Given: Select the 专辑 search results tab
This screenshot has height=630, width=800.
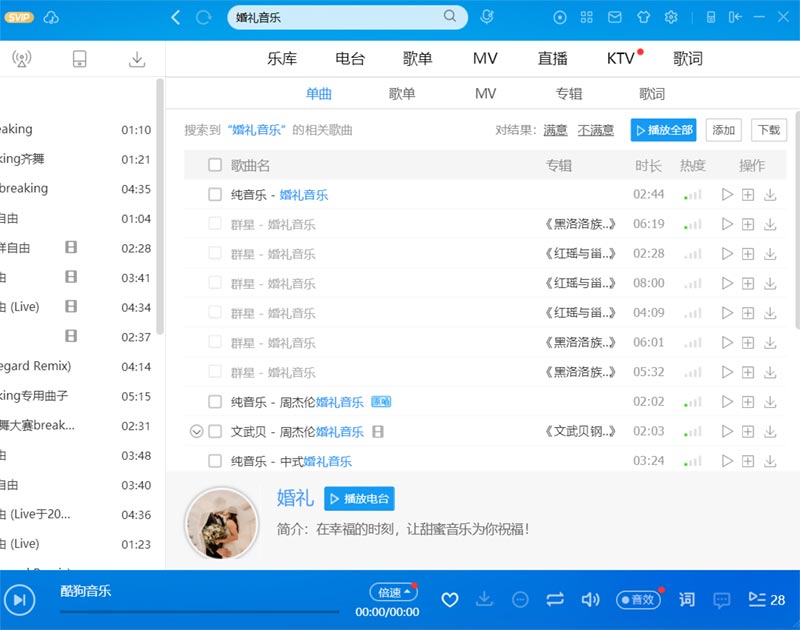Looking at the screenshot, I should (x=569, y=94).
